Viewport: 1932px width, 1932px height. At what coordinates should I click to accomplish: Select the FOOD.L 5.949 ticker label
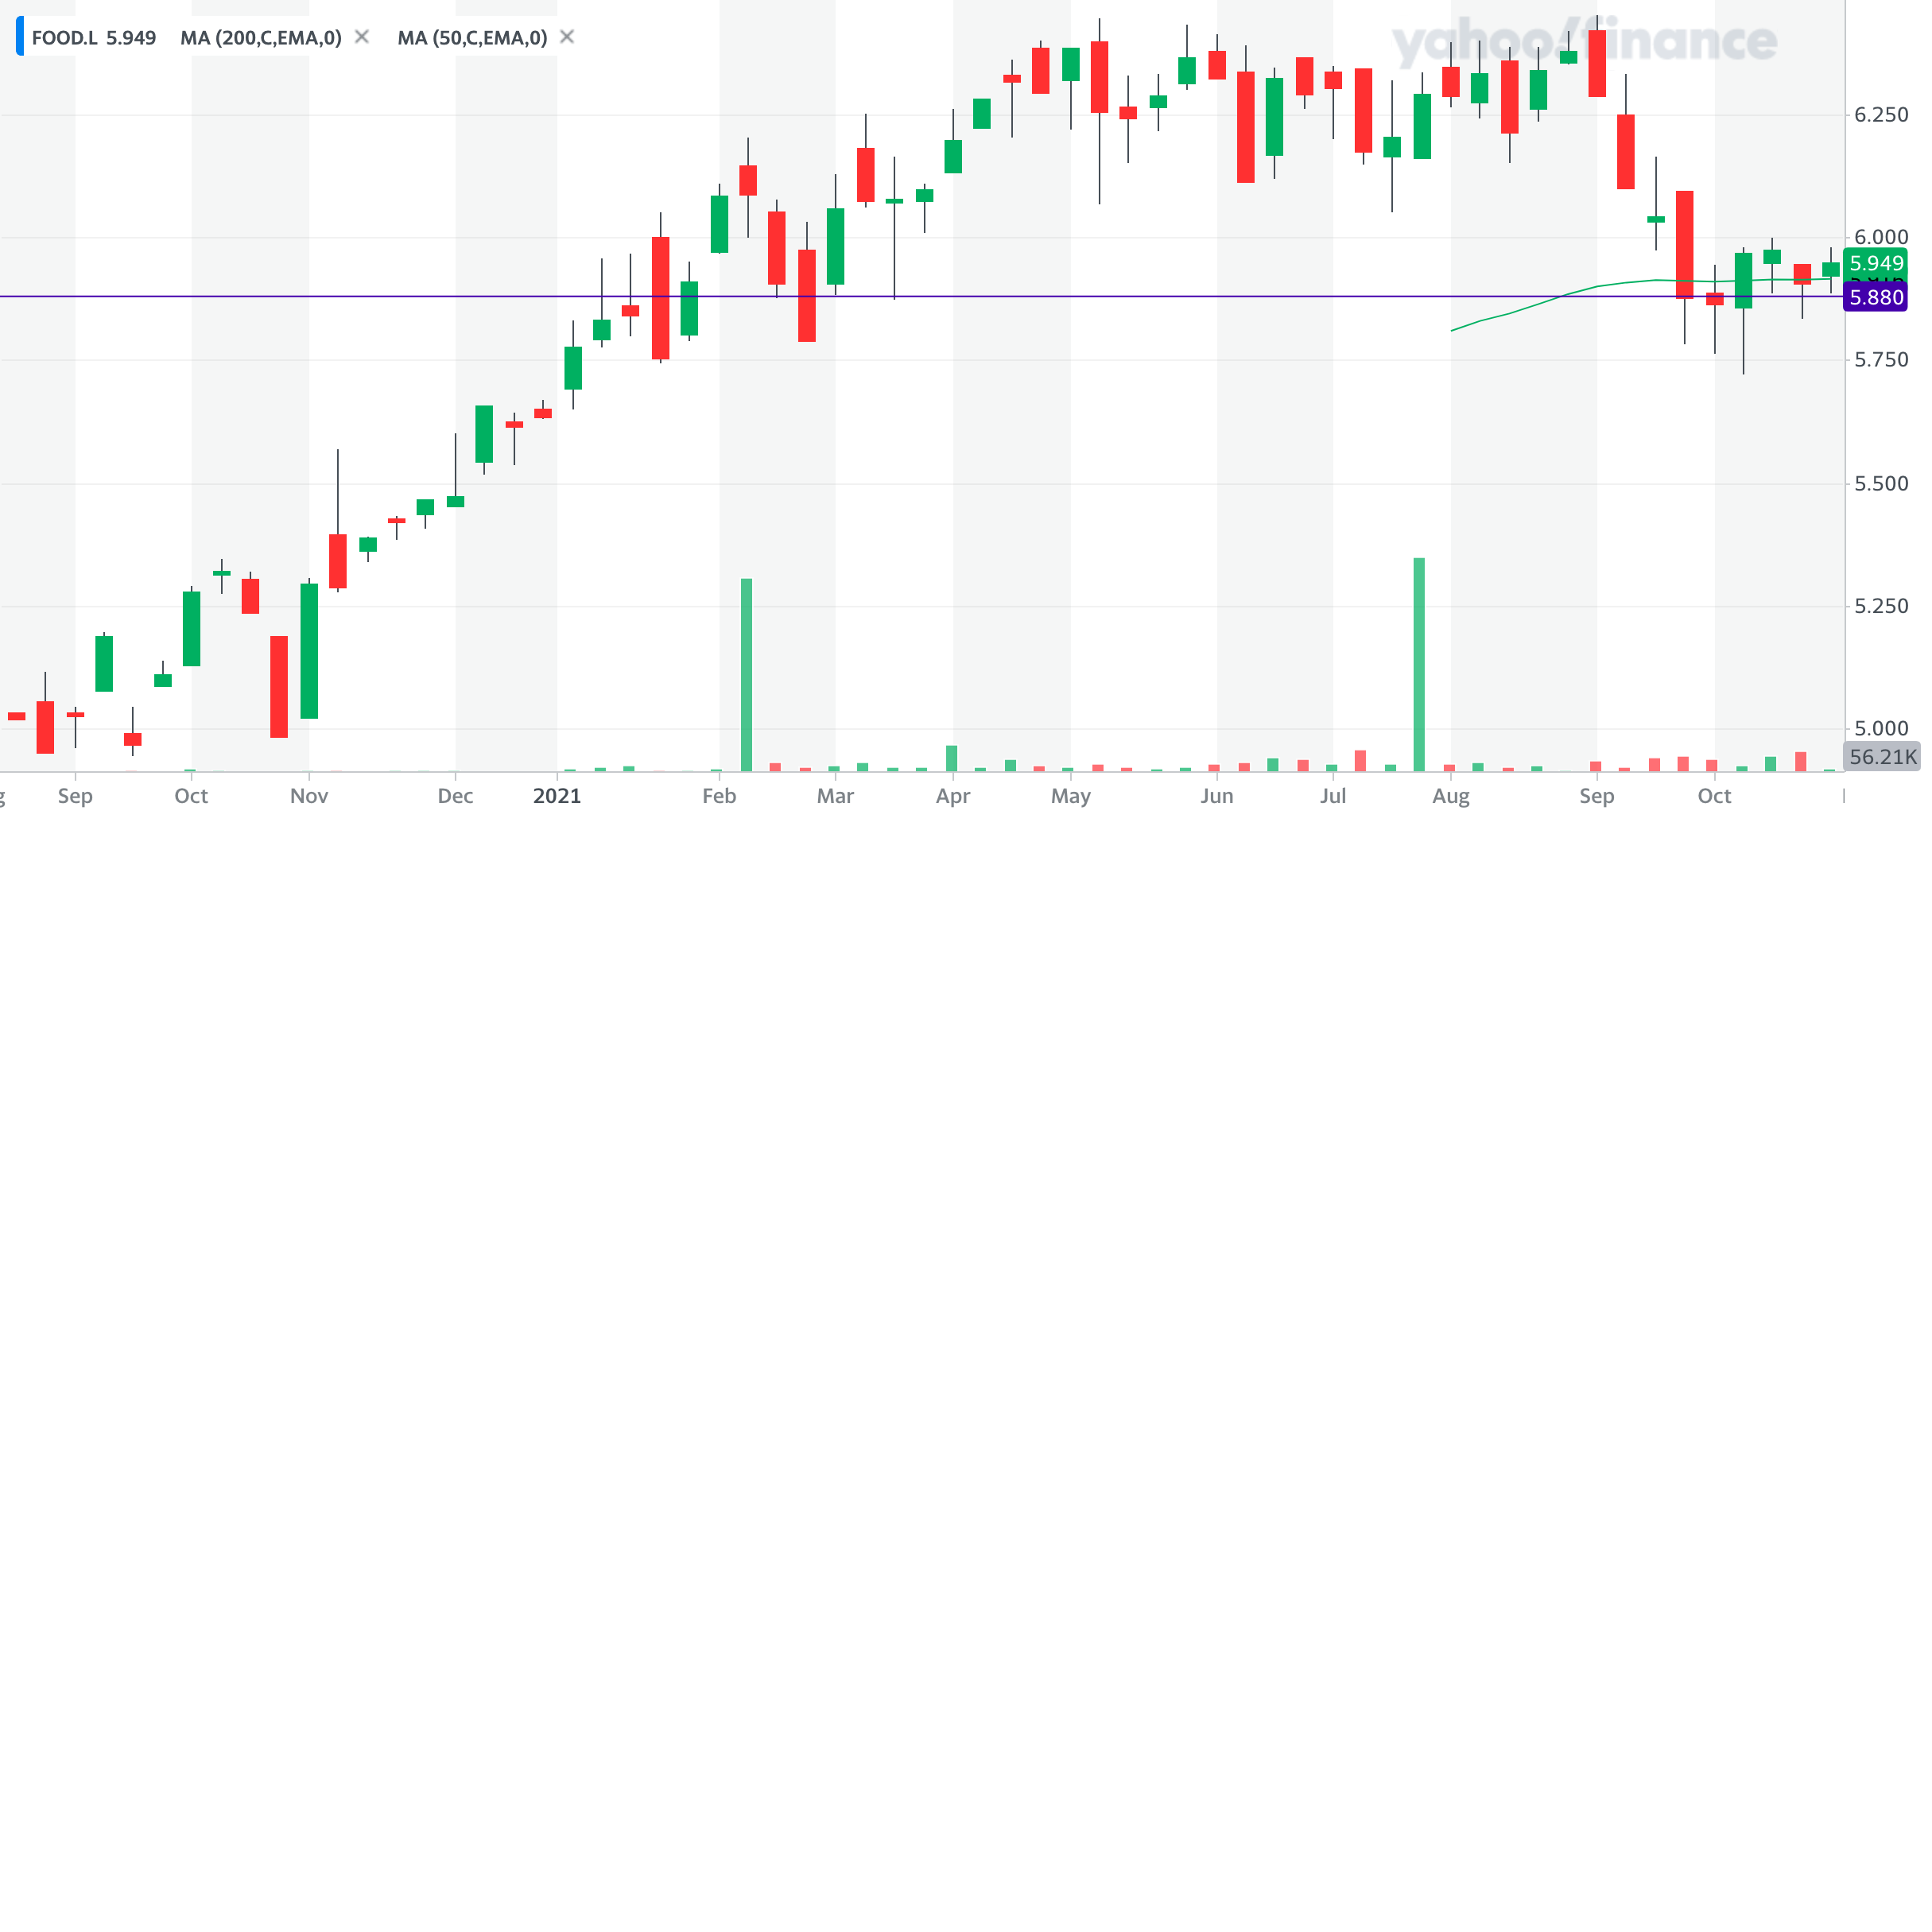(94, 38)
